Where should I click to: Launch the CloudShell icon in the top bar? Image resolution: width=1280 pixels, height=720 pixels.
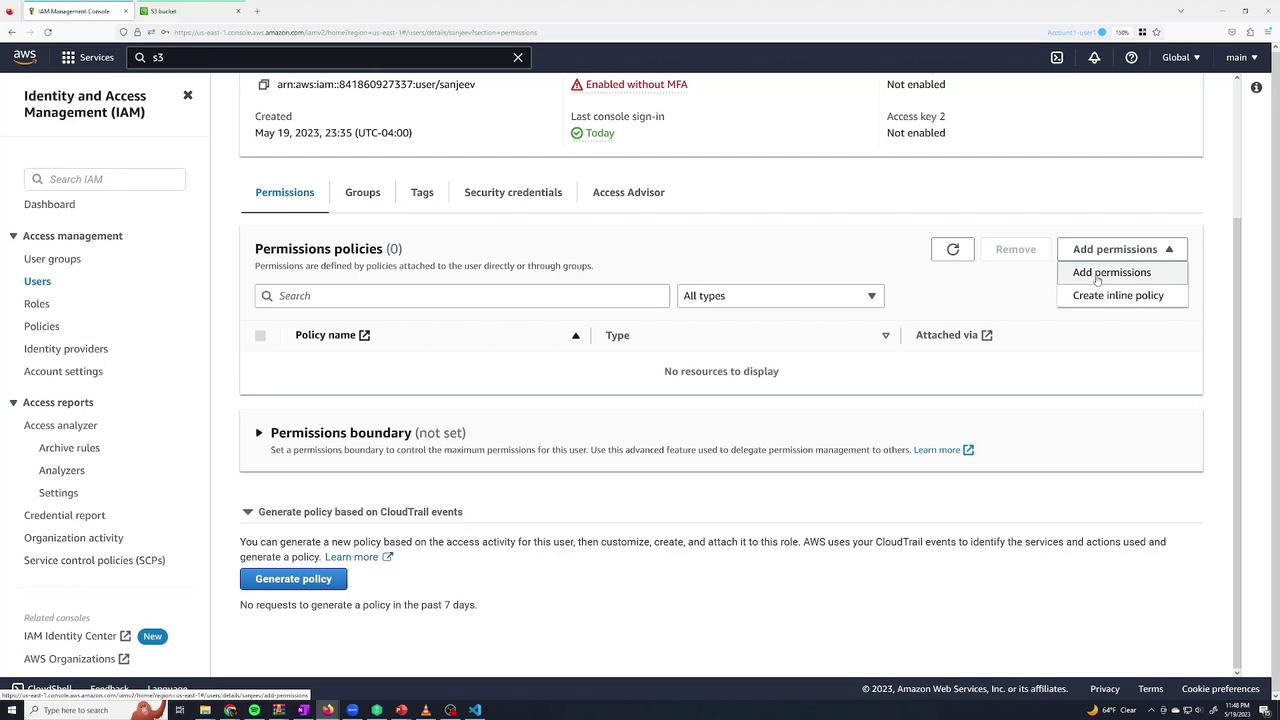1057,57
